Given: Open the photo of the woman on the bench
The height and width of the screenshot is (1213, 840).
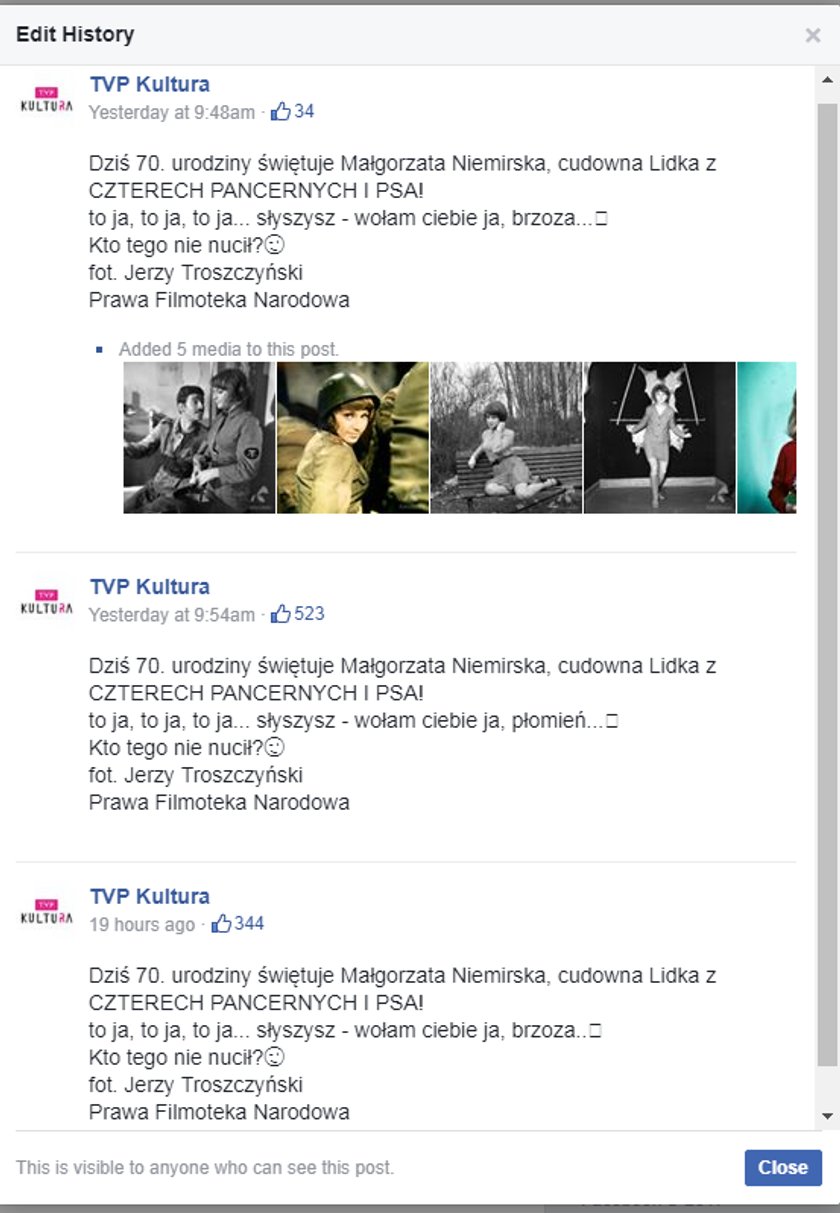Looking at the screenshot, I should point(506,437).
